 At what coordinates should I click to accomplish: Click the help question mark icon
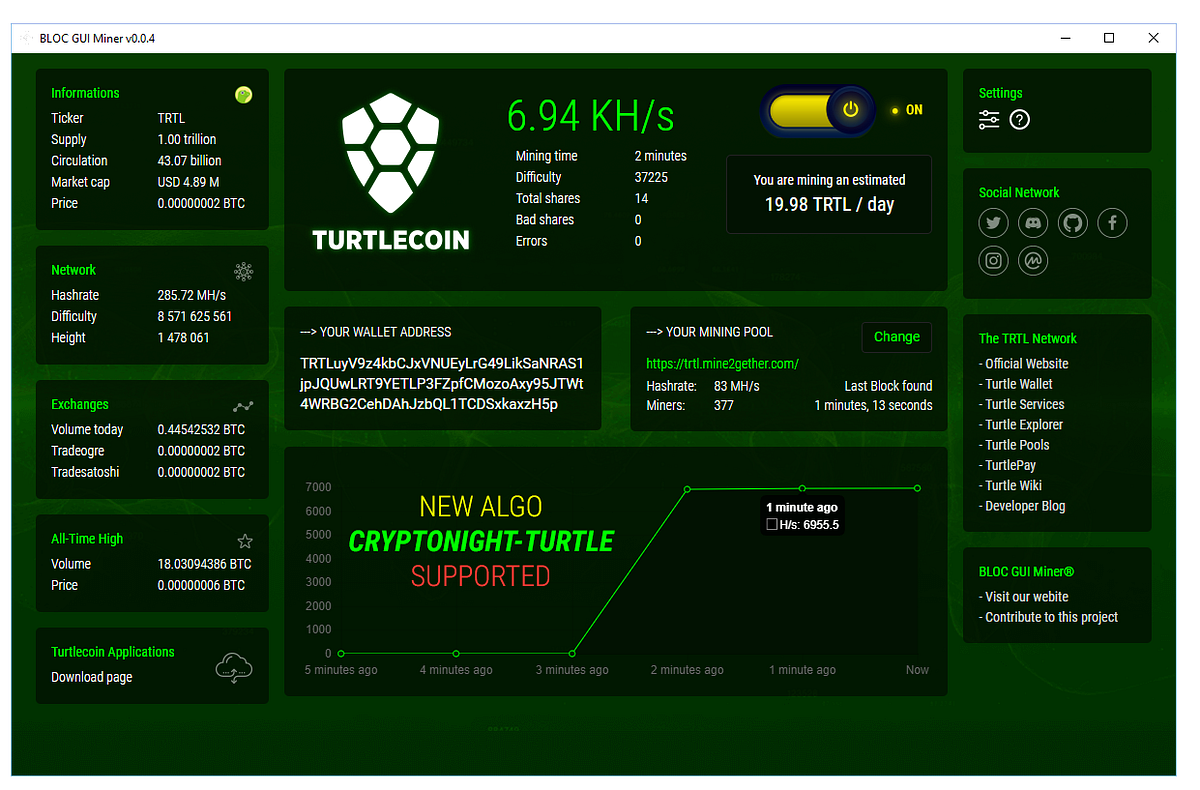click(x=1018, y=119)
